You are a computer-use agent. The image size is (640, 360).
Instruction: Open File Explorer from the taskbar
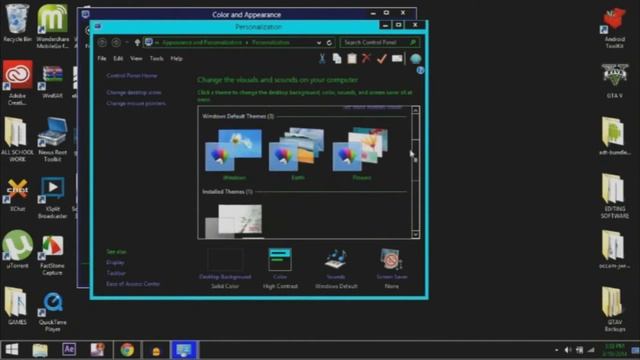click(x=40, y=350)
